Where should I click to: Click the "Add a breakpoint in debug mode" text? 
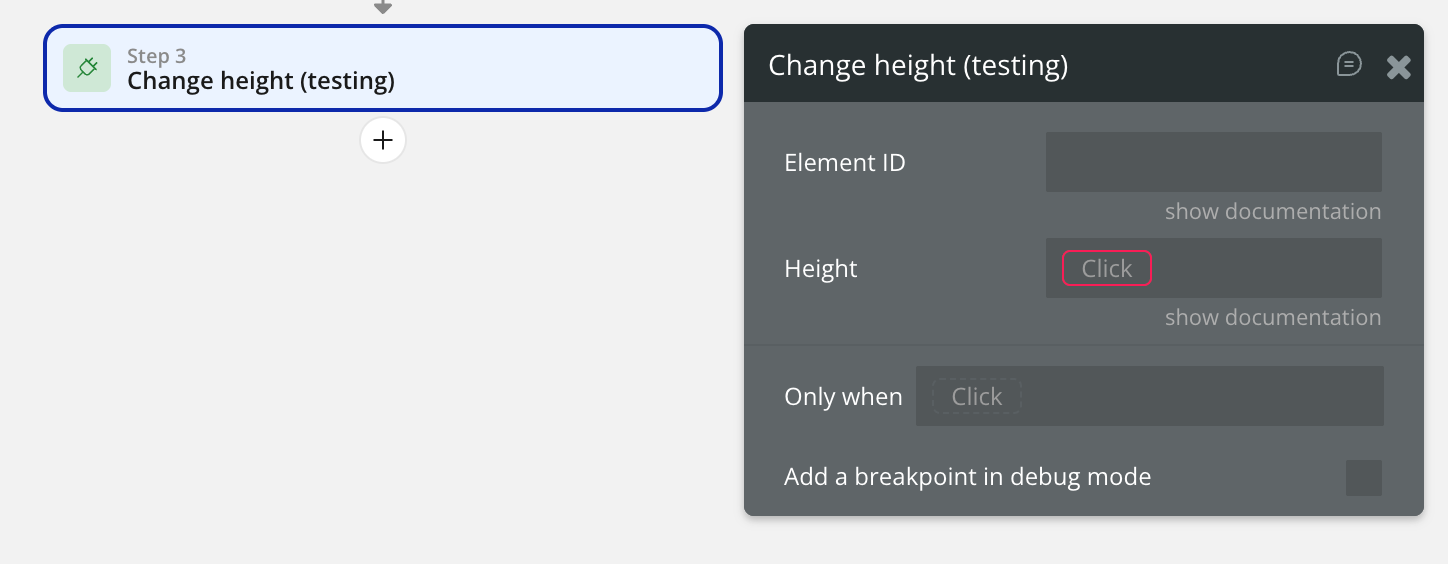point(967,477)
